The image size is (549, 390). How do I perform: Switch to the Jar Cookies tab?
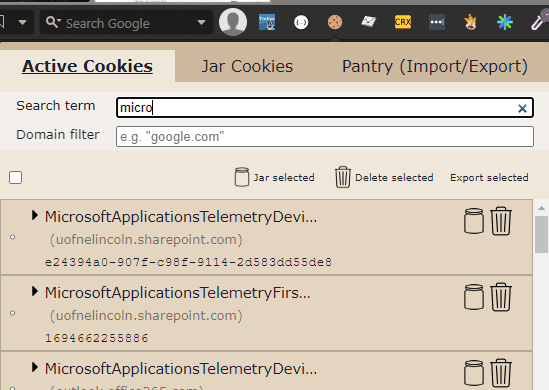247,66
